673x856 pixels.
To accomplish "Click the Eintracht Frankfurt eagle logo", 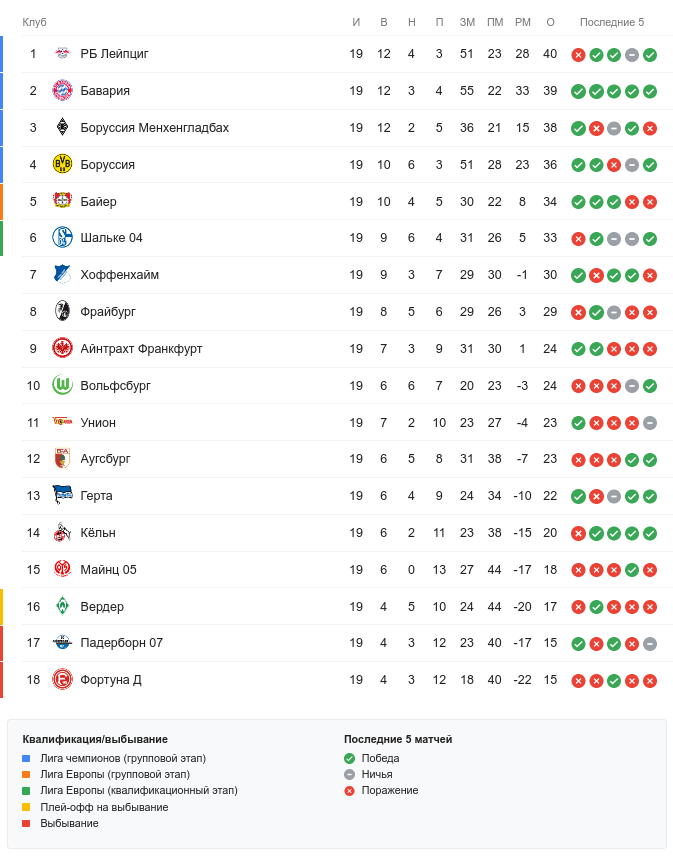I will pos(63,349).
